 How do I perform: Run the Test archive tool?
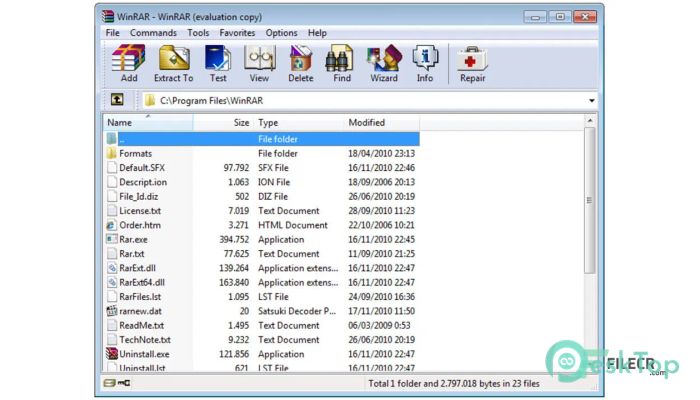(218, 63)
